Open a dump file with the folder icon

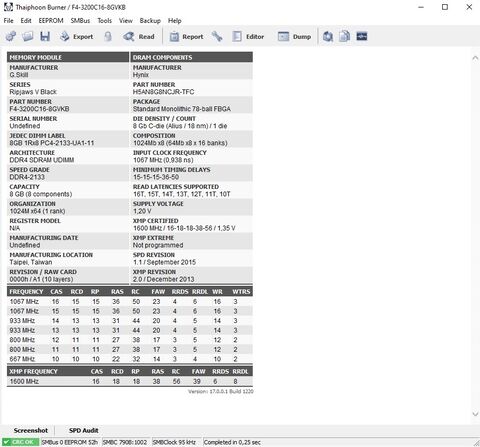tap(27, 36)
